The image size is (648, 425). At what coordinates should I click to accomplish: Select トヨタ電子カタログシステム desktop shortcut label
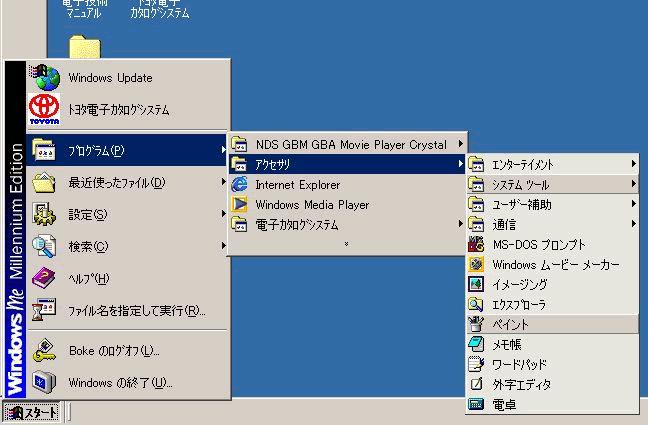(160, 8)
